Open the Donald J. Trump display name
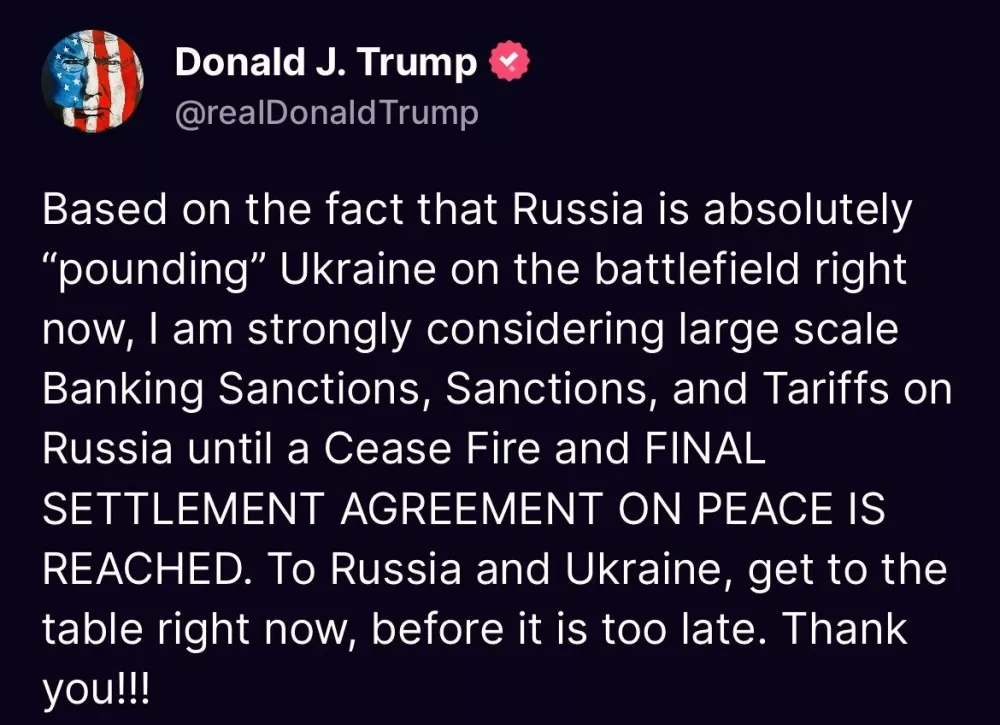This screenshot has width=1000, height=725. point(326,63)
